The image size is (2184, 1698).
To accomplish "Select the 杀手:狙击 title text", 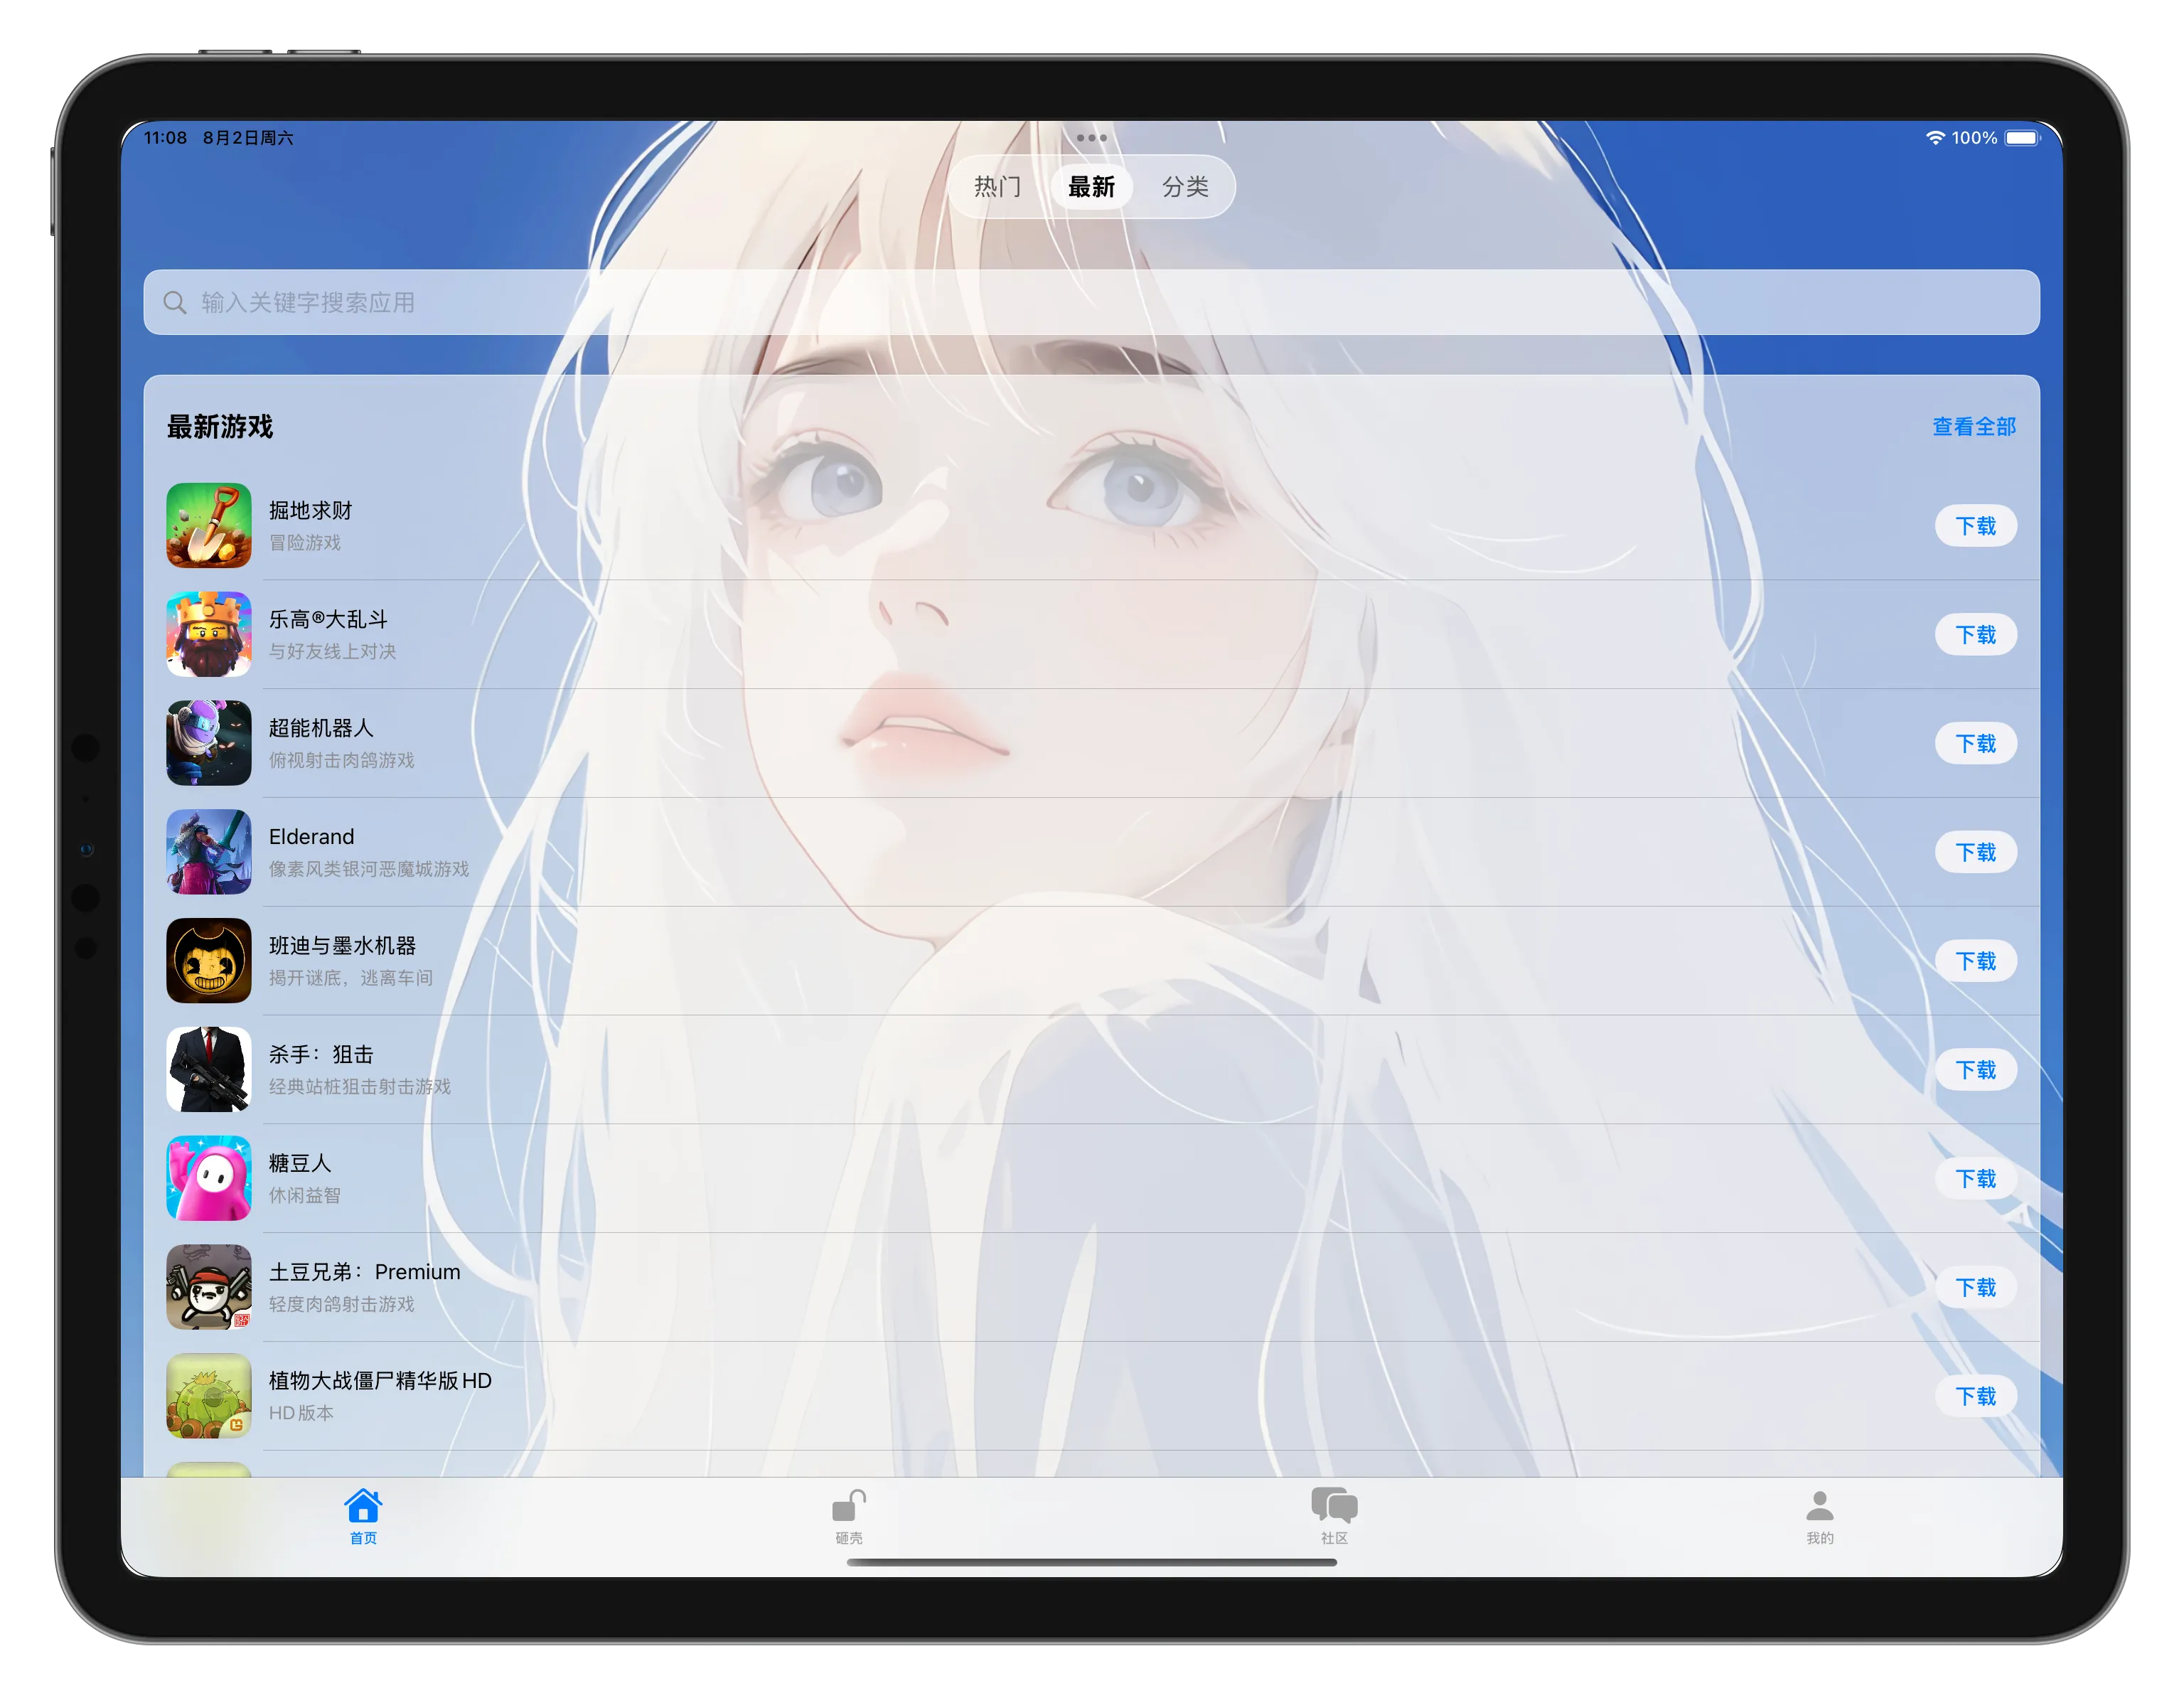I will tap(321, 1055).
